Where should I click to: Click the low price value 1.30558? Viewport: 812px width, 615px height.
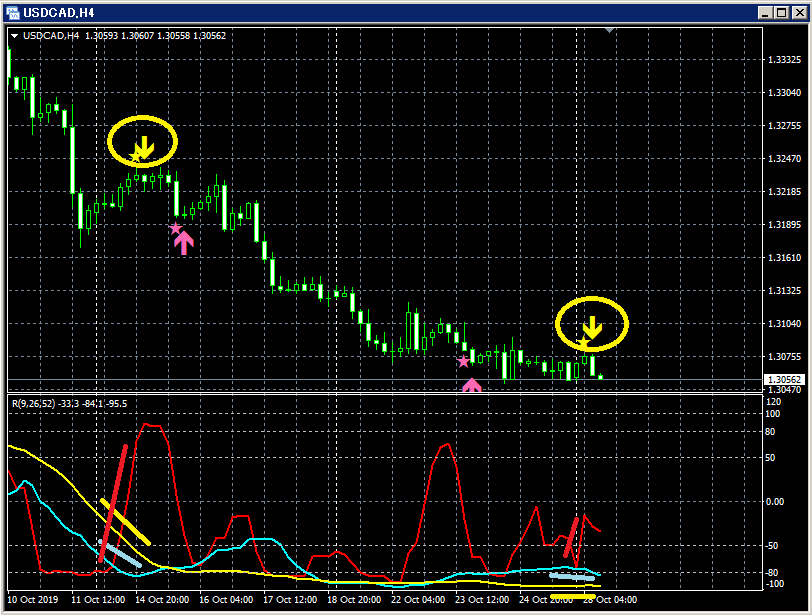173,36
